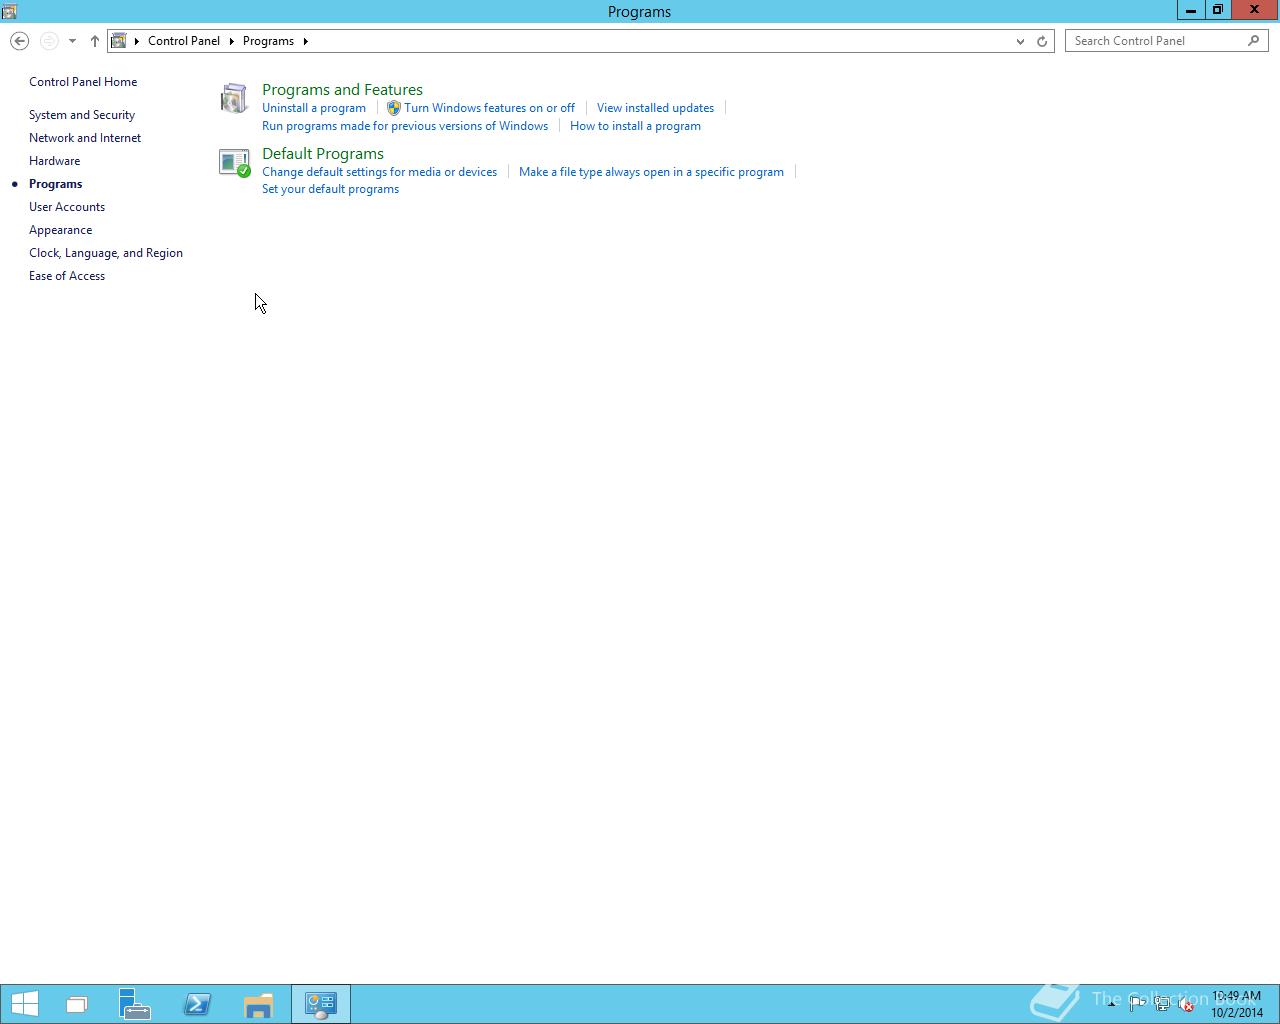Open Change default settings for media or devices

[379, 172]
